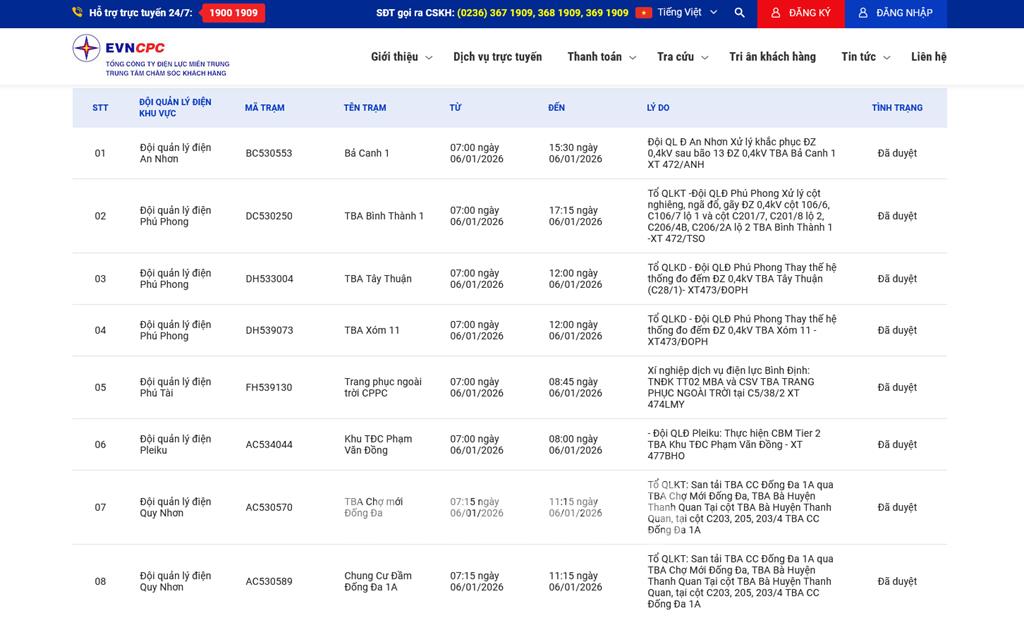The height and width of the screenshot is (618, 1024).
Task: Call the 1900 1909 hotline badge
Action: (233, 13)
